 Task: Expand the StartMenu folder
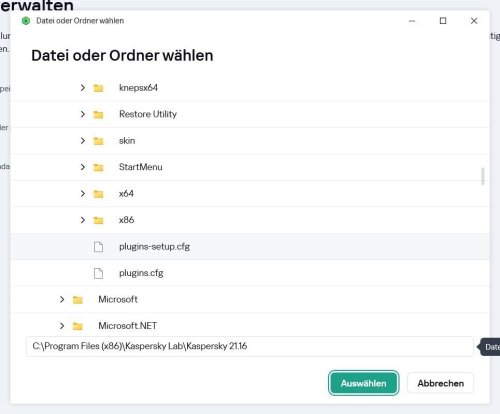tap(83, 167)
